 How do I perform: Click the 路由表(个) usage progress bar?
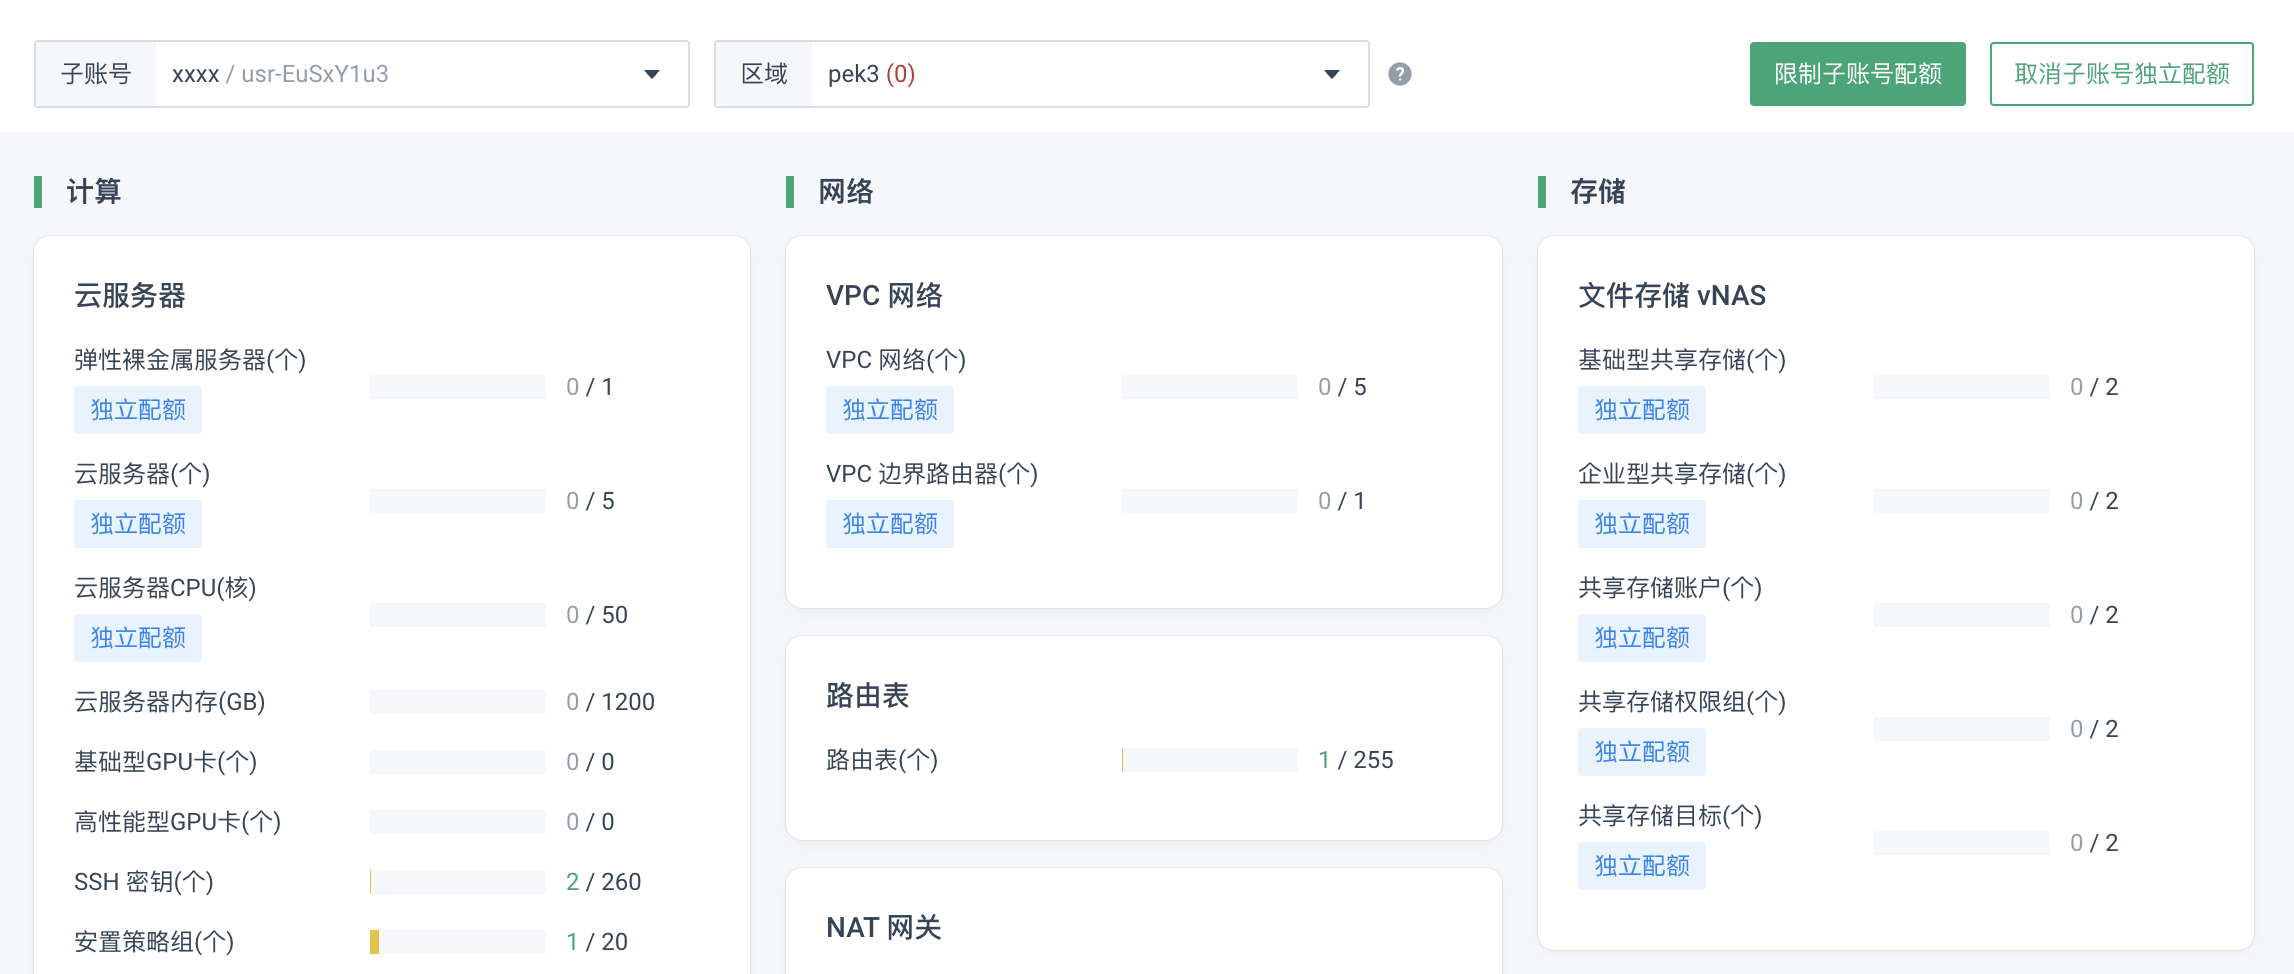tap(1210, 760)
